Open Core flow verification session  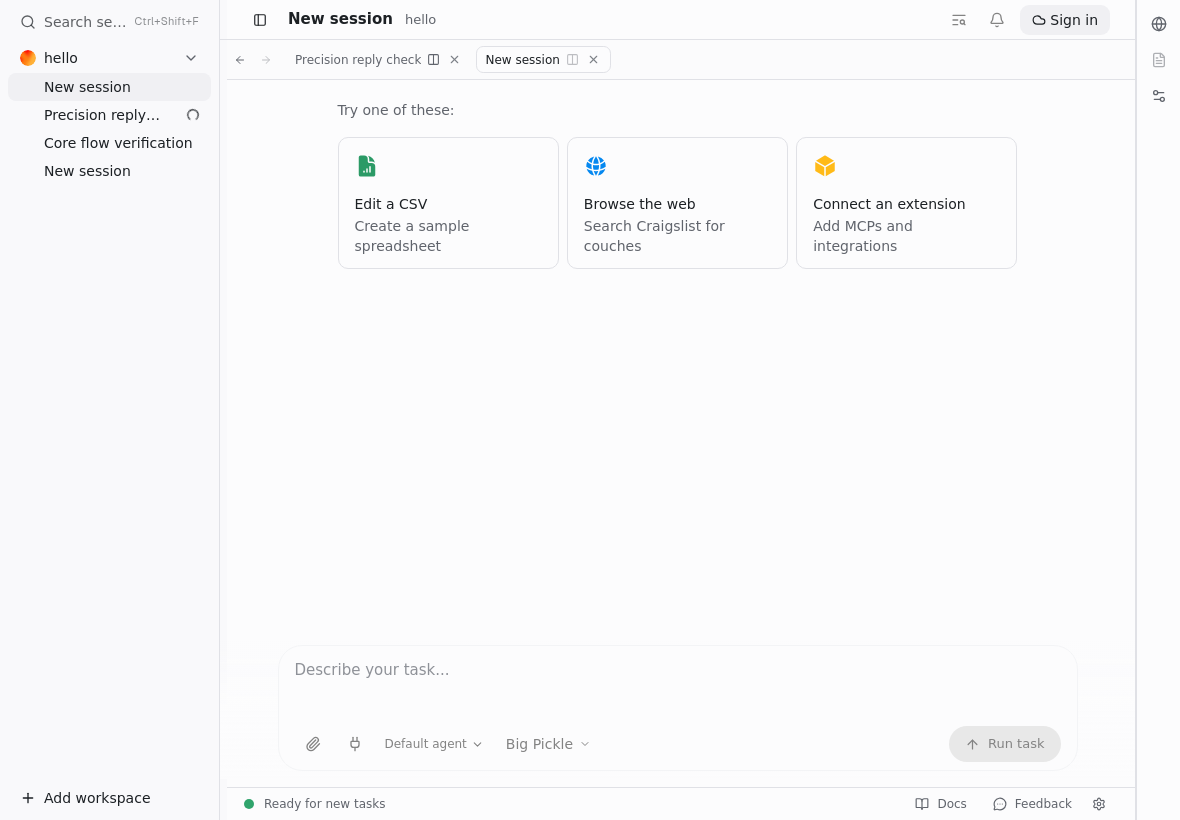click(x=109, y=143)
